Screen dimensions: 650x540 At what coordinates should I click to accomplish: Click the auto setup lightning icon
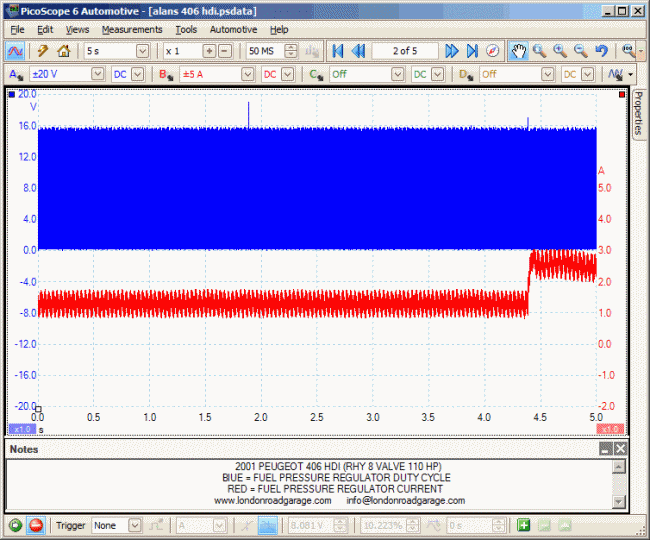44,51
